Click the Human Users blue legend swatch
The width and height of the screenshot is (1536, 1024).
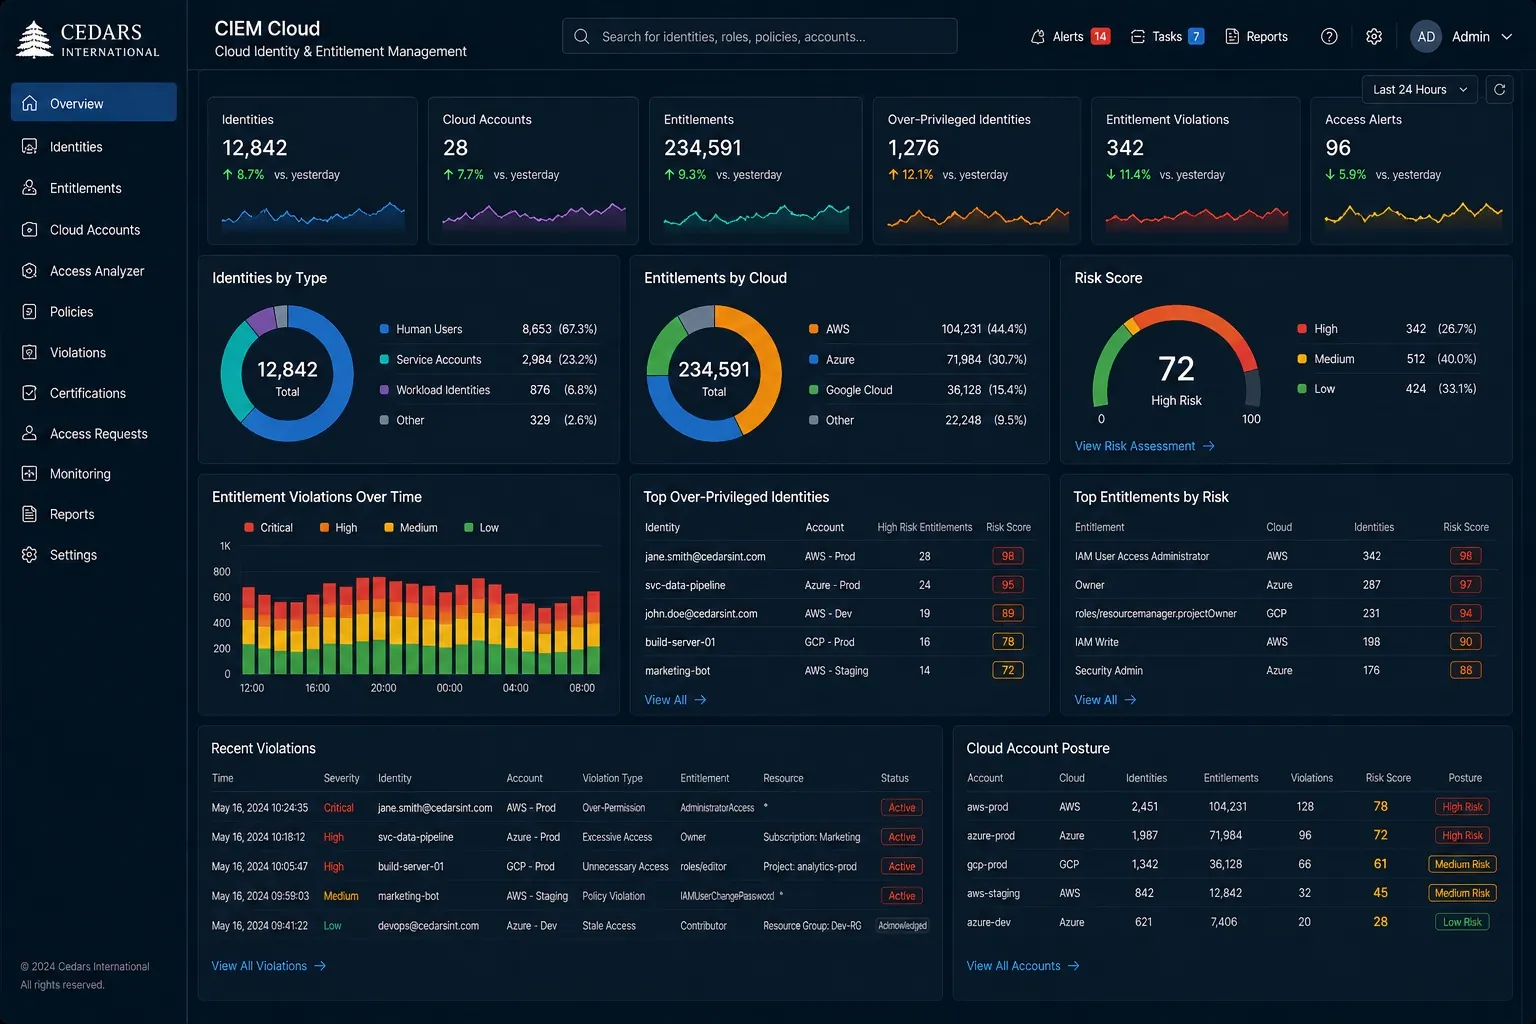(384, 329)
